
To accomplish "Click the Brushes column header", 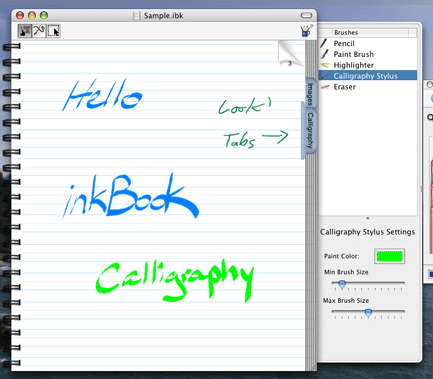I will point(370,32).
